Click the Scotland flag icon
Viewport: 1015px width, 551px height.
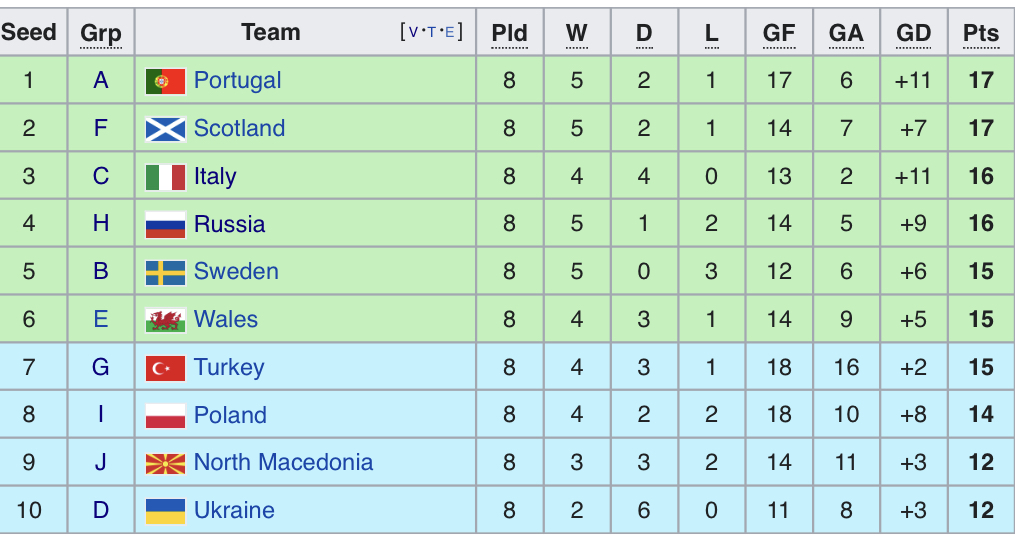[165, 129]
